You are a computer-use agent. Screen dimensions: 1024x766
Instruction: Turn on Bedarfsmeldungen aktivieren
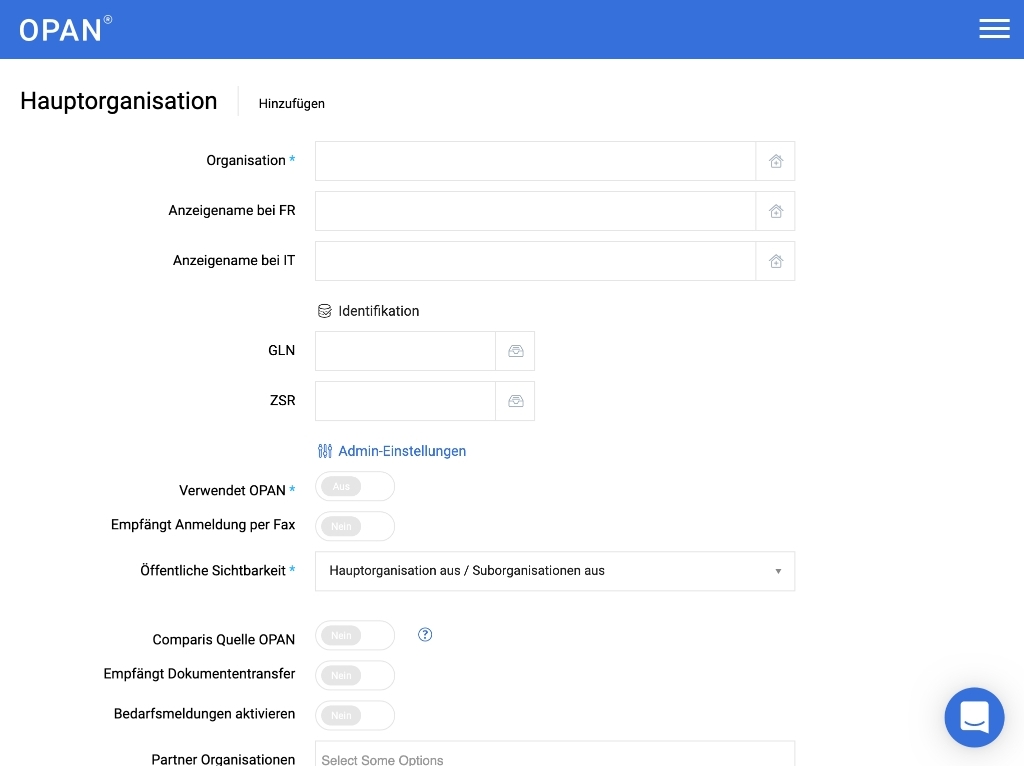355,716
